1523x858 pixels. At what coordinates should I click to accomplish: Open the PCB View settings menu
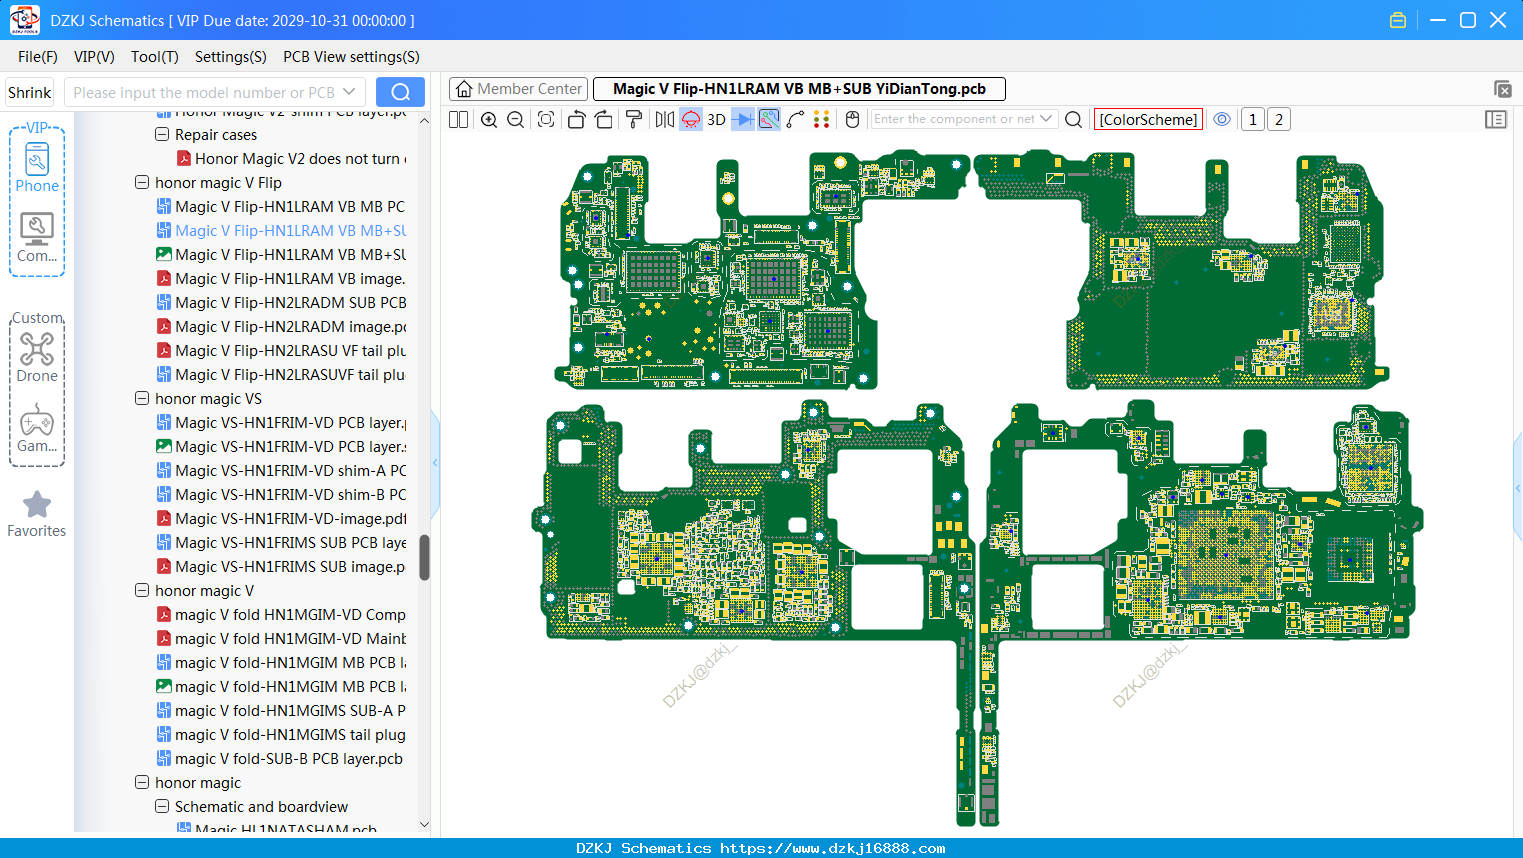tap(351, 57)
